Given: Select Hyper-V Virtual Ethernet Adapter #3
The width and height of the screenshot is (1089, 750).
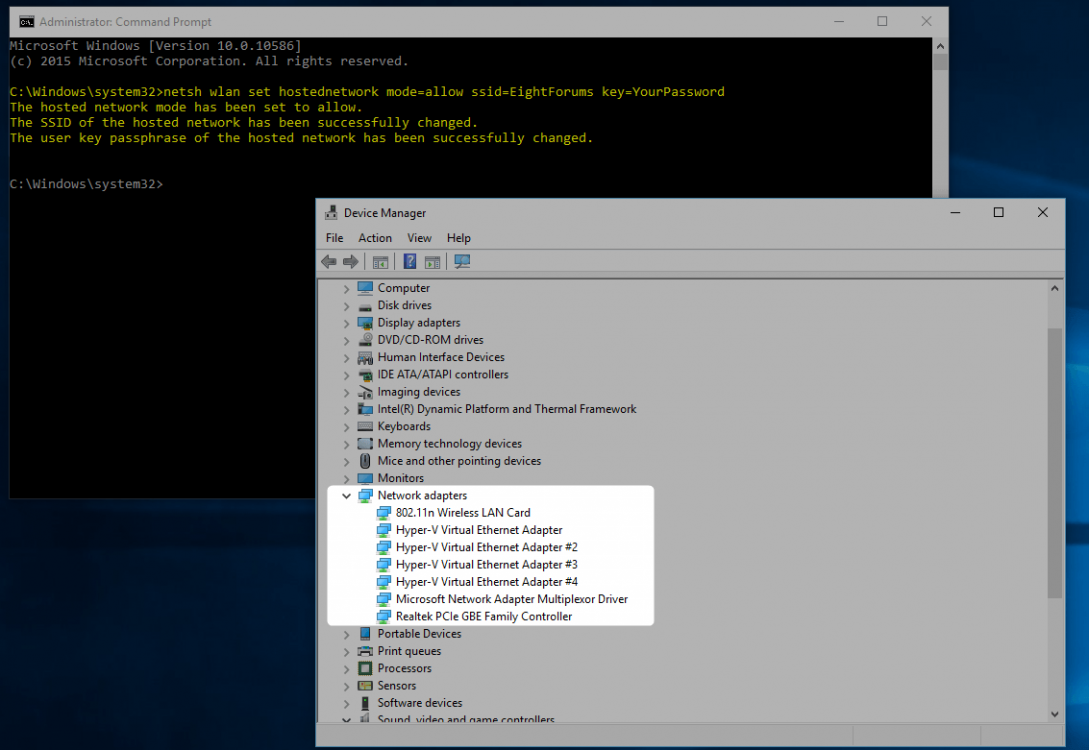Looking at the screenshot, I should [486, 565].
